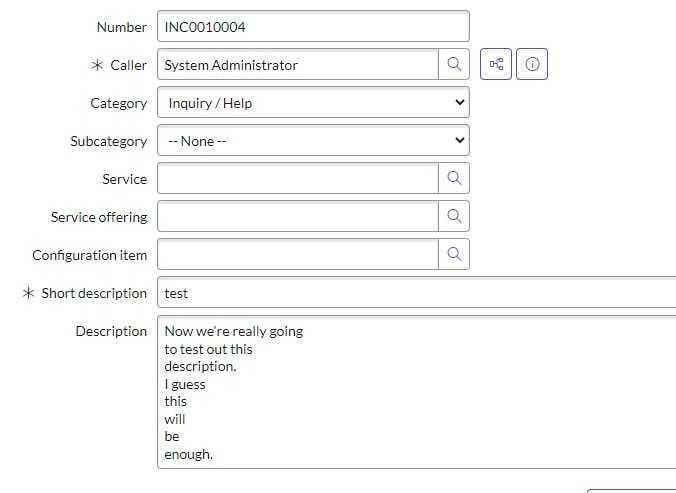Click the Short description label
The width and height of the screenshot is (676, 493).
click(x=94, y=293)
